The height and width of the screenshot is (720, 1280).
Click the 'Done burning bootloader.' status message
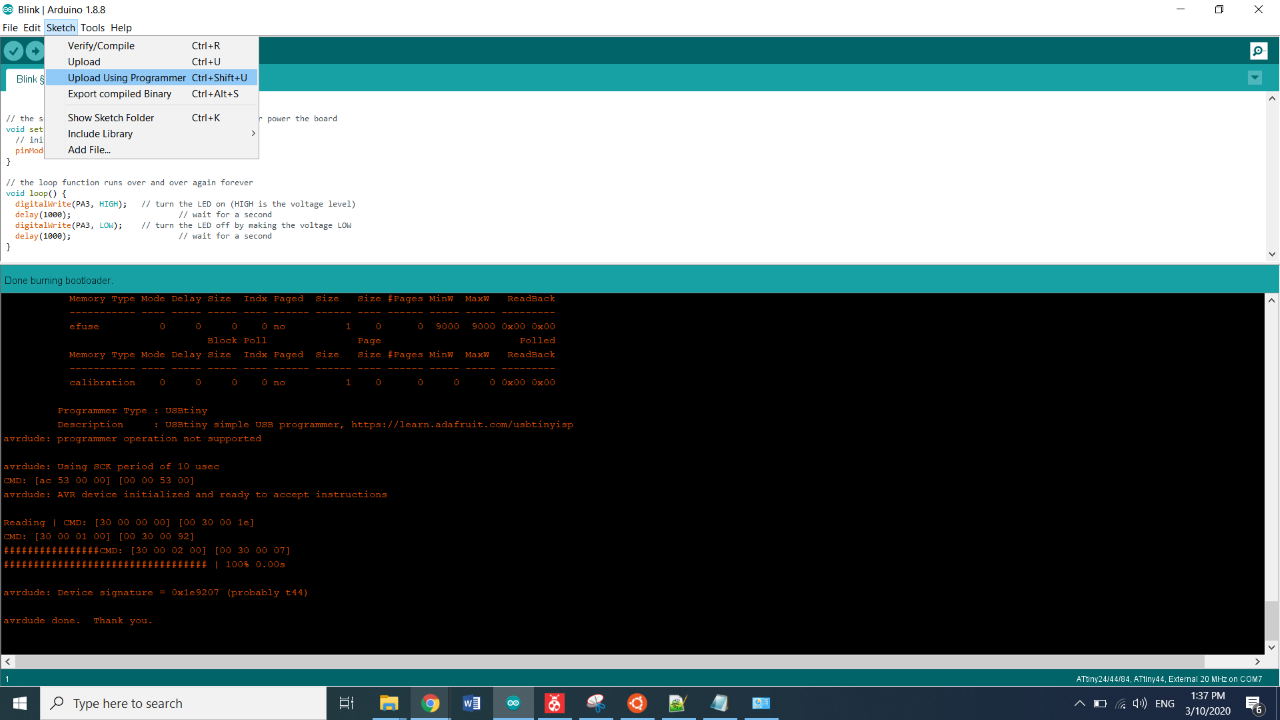coord(59,280)
